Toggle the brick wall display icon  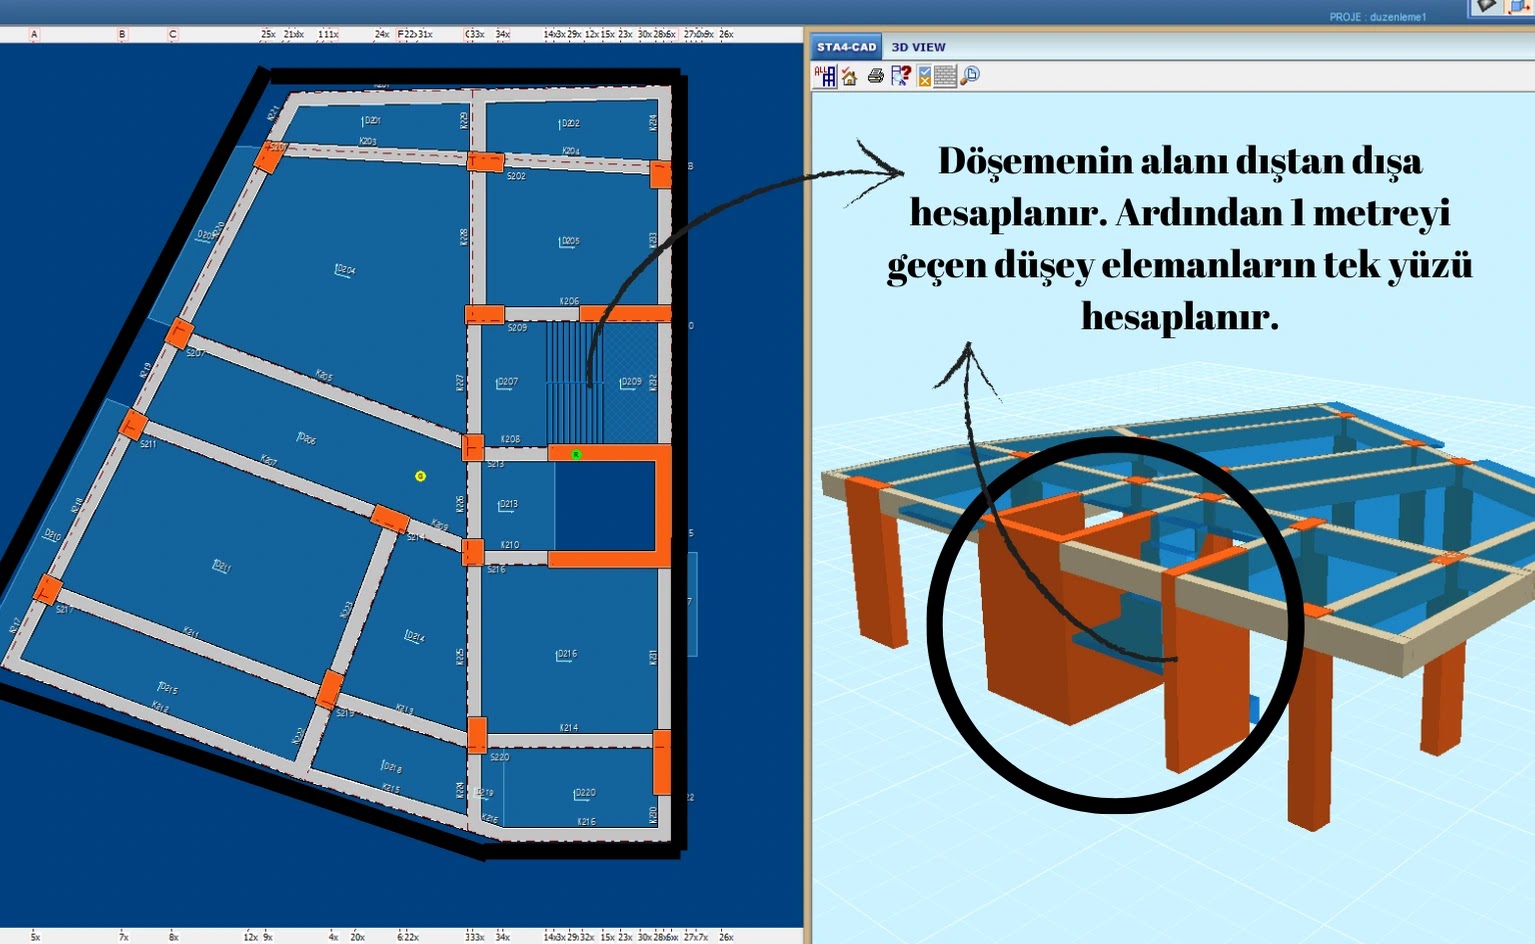pos(945,76)
